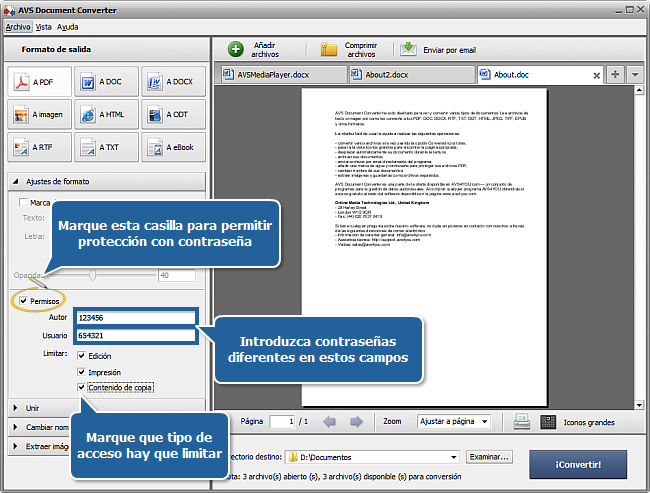Choose the A HTML output format
This screenshot has width=650, height=493.
(106, 114)
